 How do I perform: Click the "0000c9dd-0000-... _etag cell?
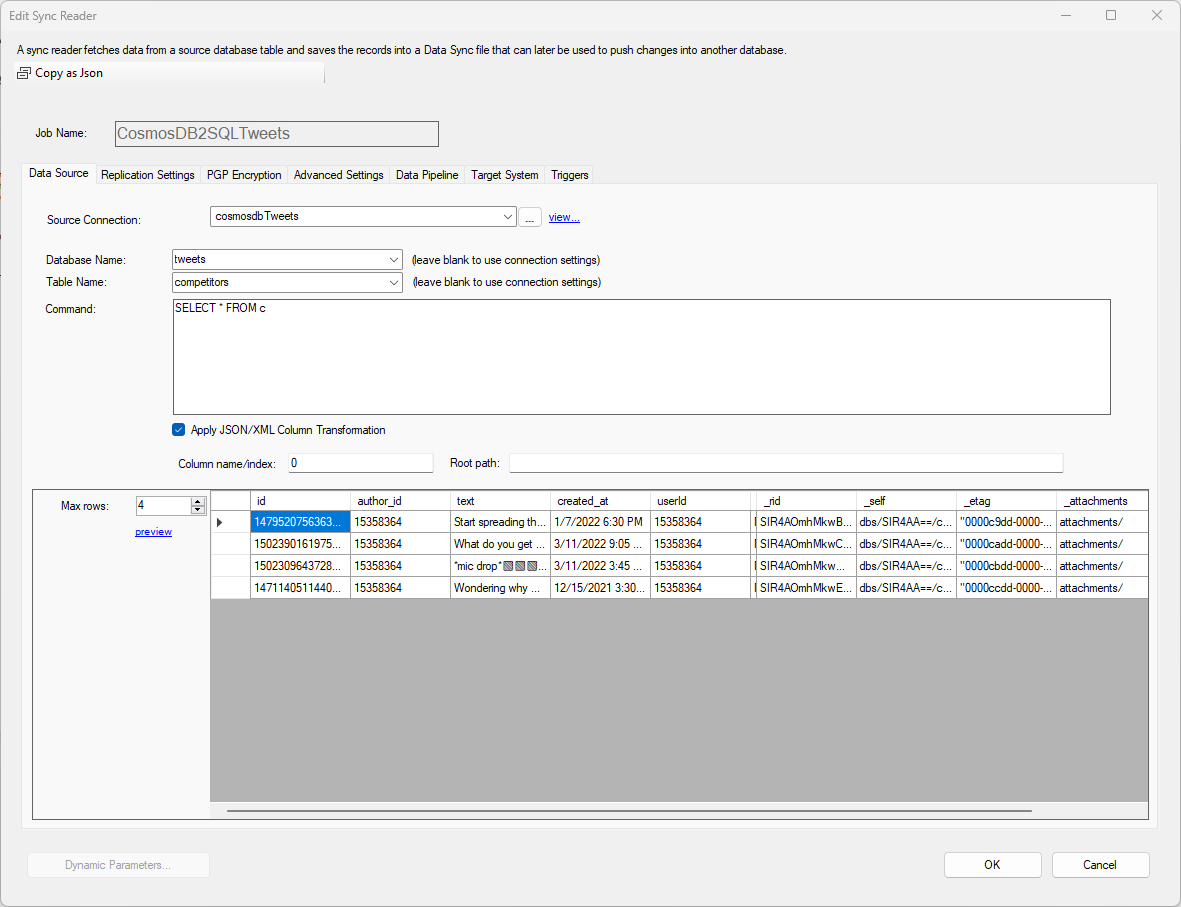[x=1007, y=522]
